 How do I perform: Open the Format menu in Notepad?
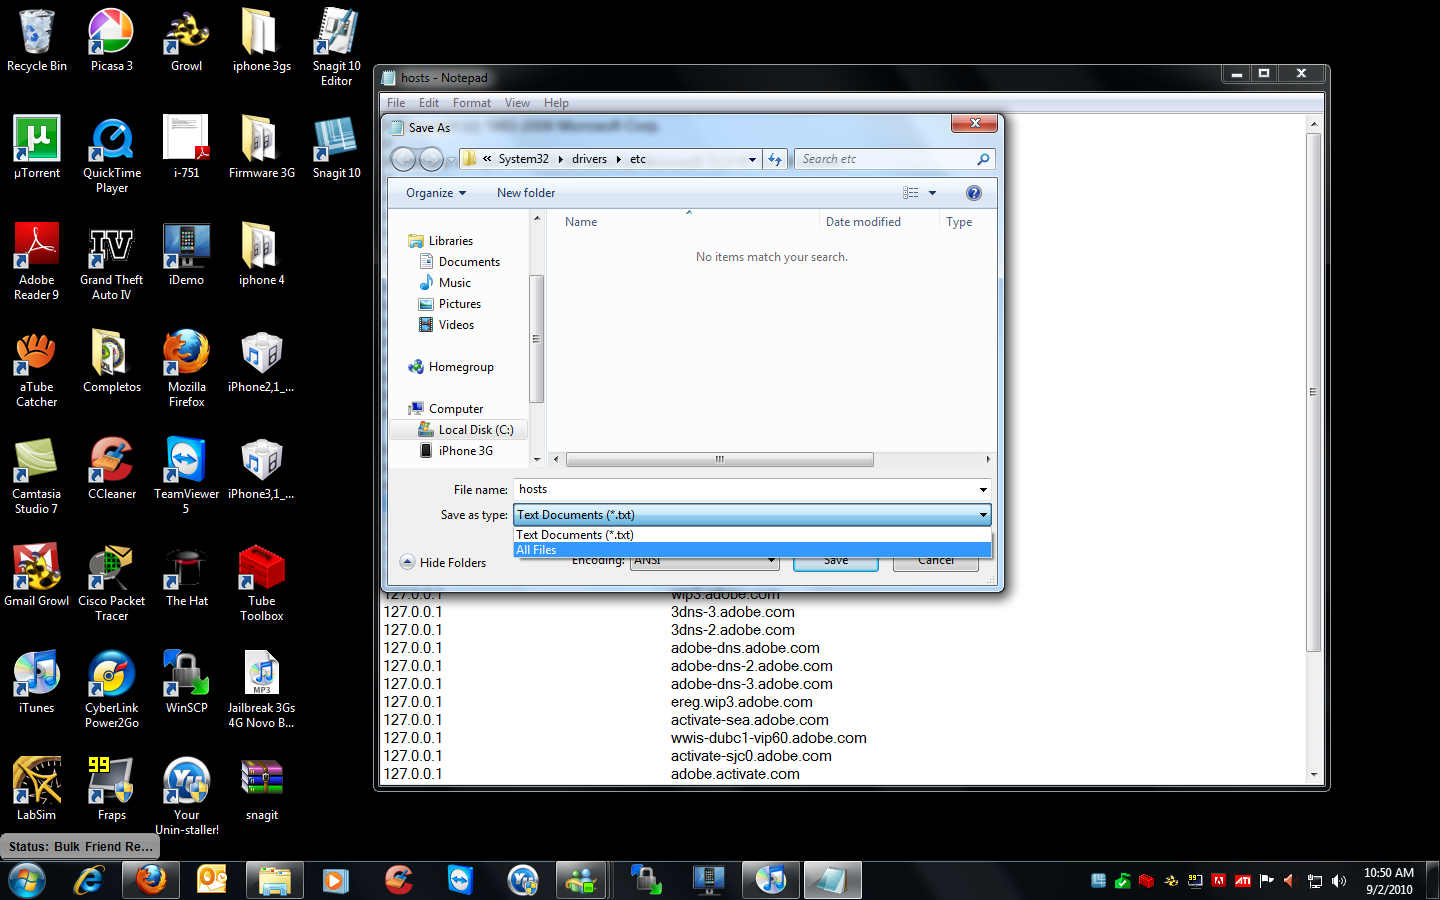472,103
